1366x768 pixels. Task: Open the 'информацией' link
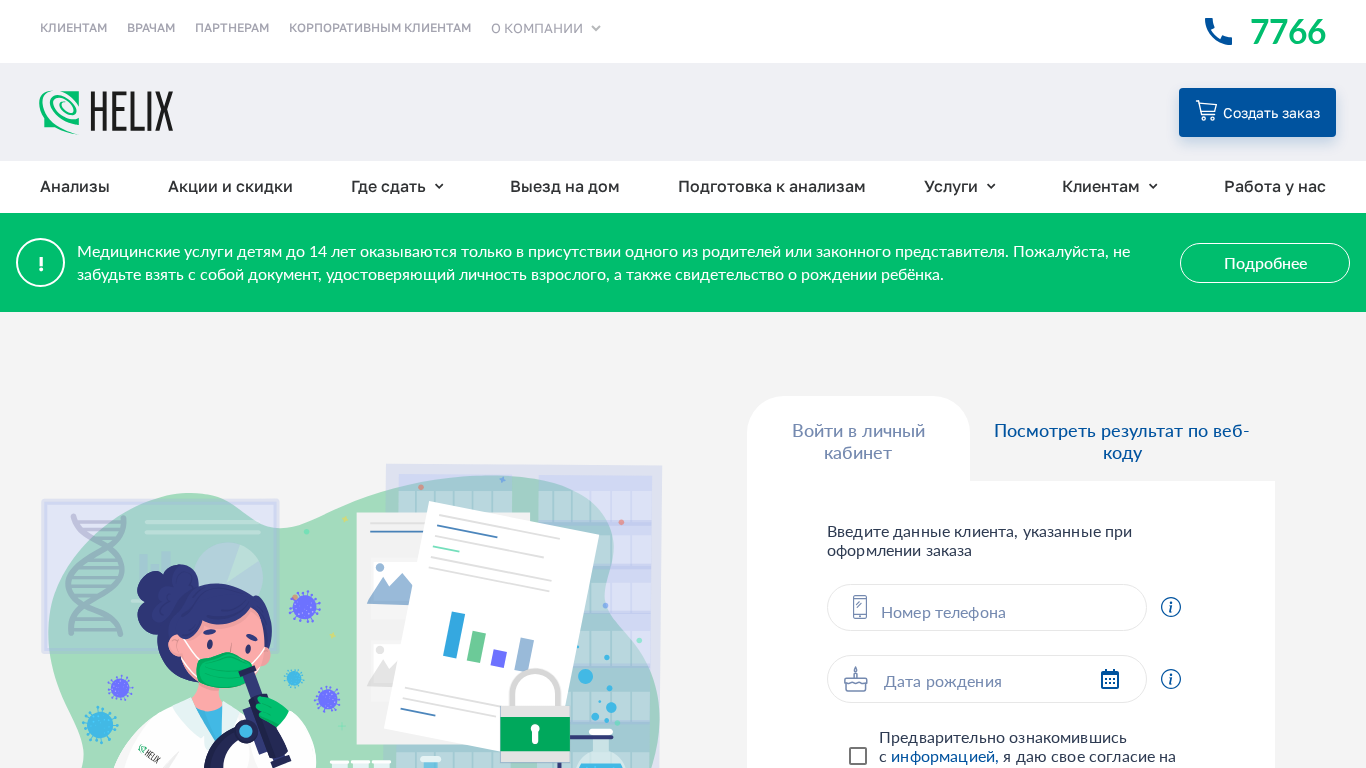click(x=943, y=756)
